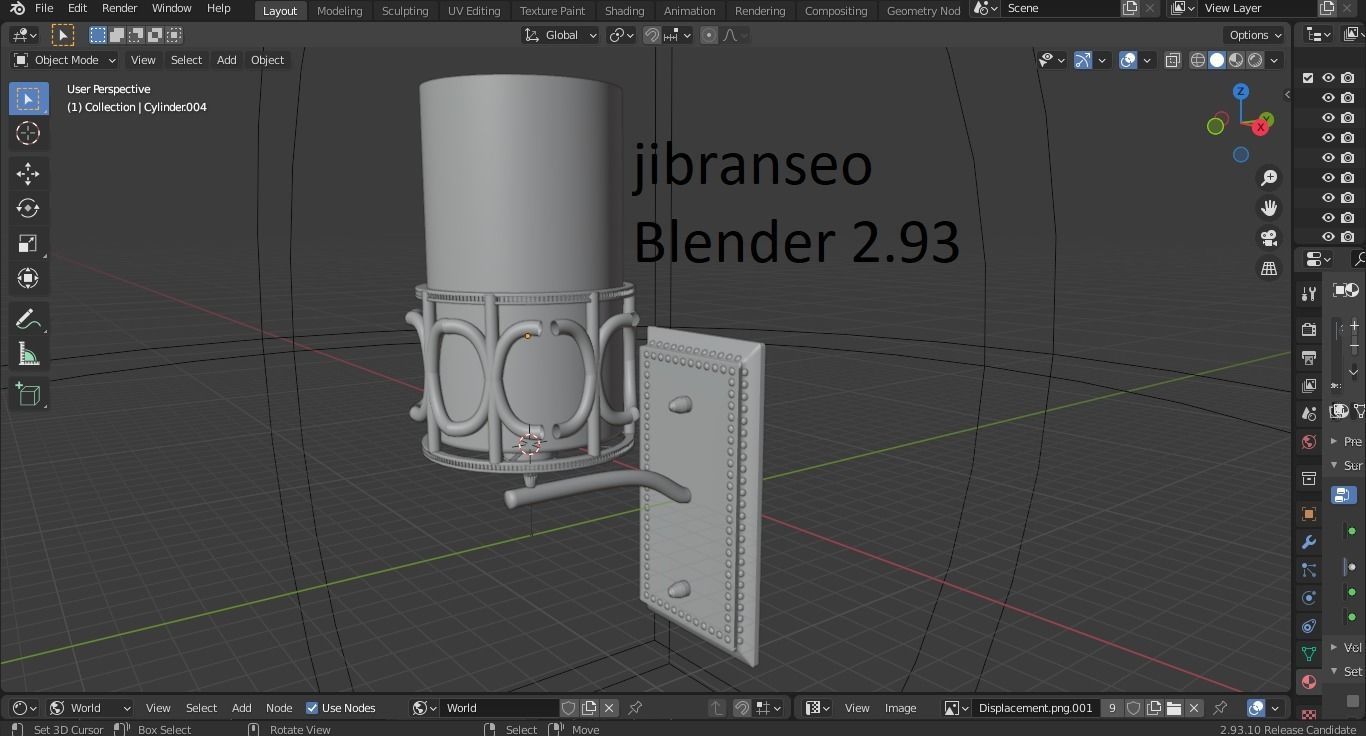Choose the Move tool
Viewport: 1366px width, 736px height.
point(28,173)
